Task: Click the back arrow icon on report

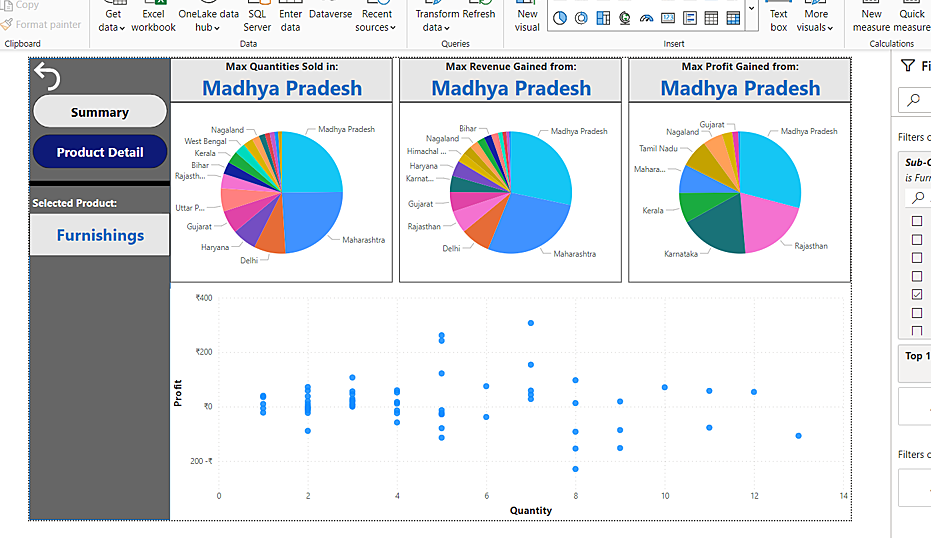Action: pos(47,76)
